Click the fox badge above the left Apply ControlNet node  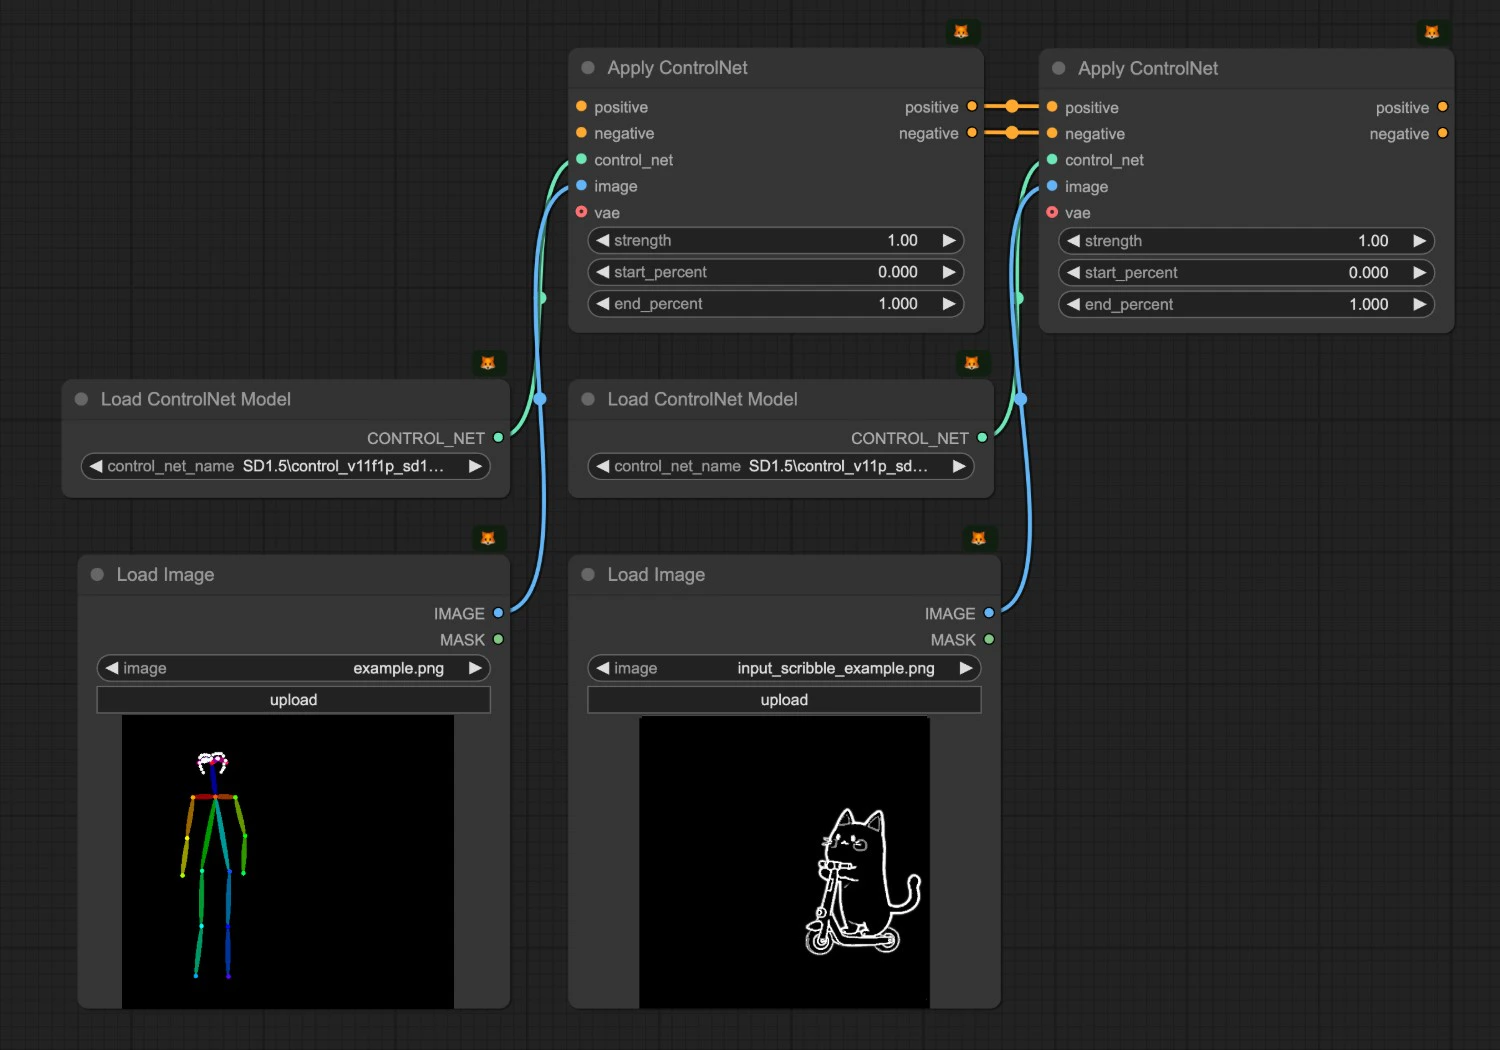961,32
